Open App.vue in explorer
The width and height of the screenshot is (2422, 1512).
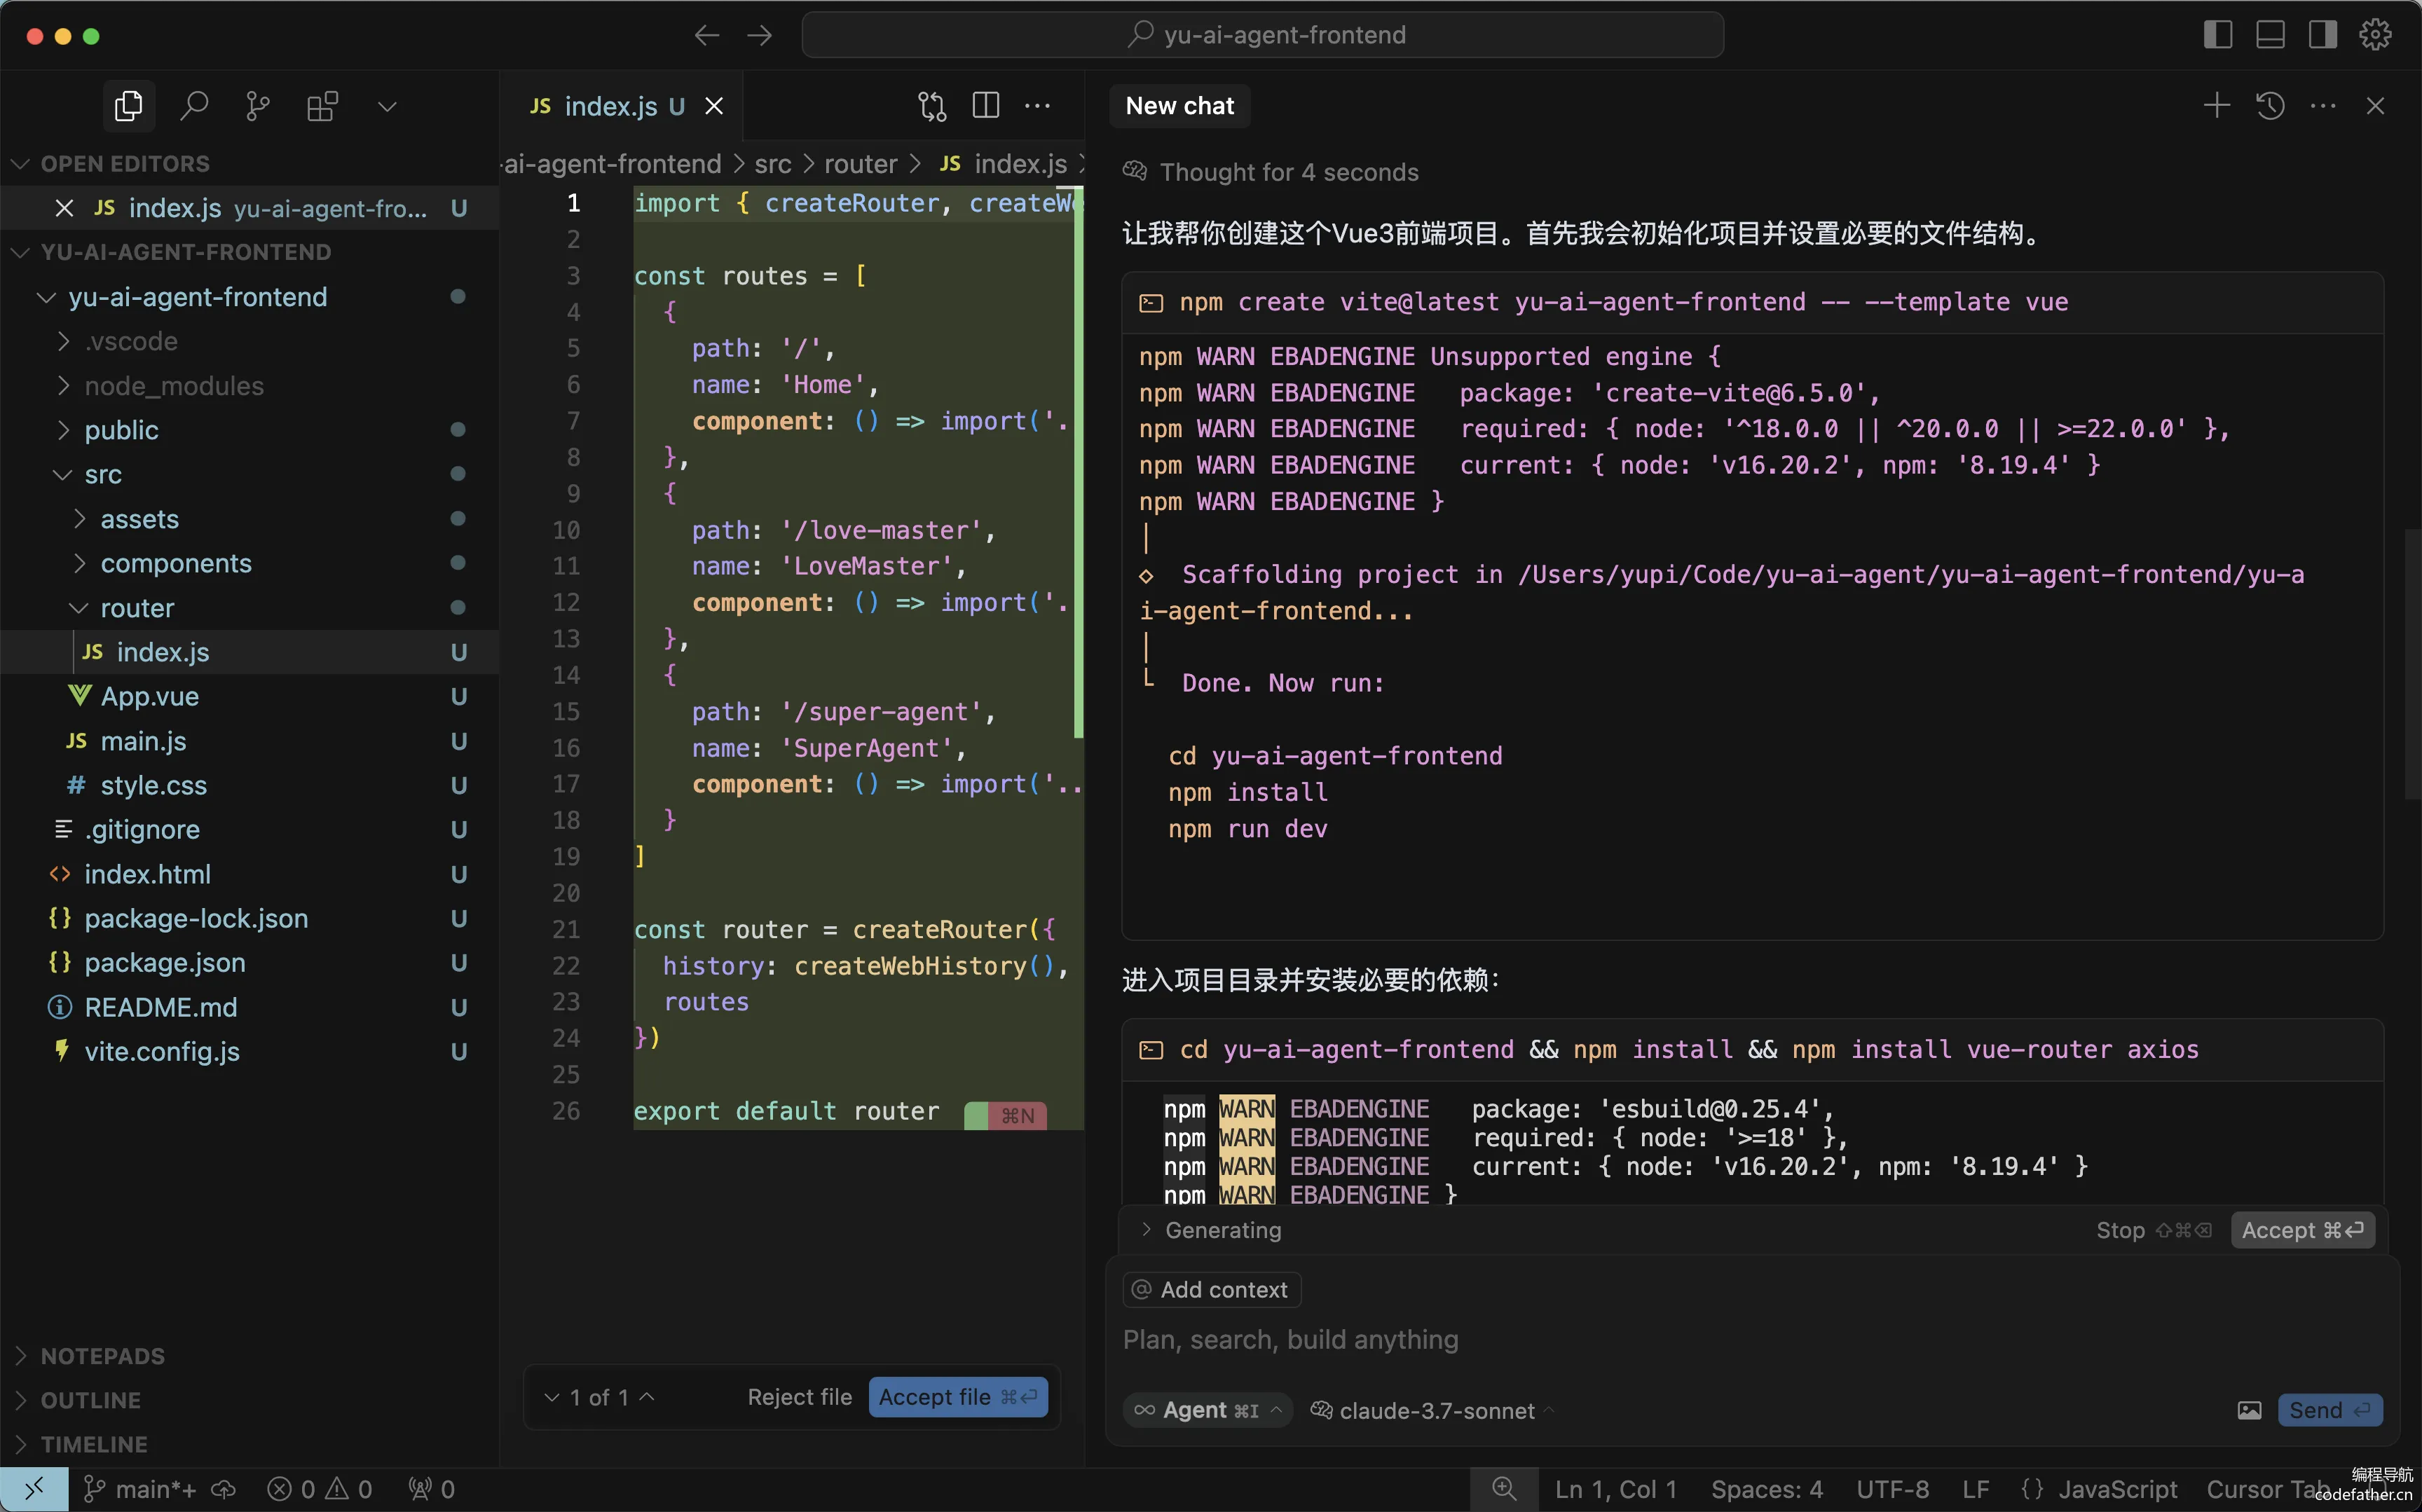(x=250, y=696)
